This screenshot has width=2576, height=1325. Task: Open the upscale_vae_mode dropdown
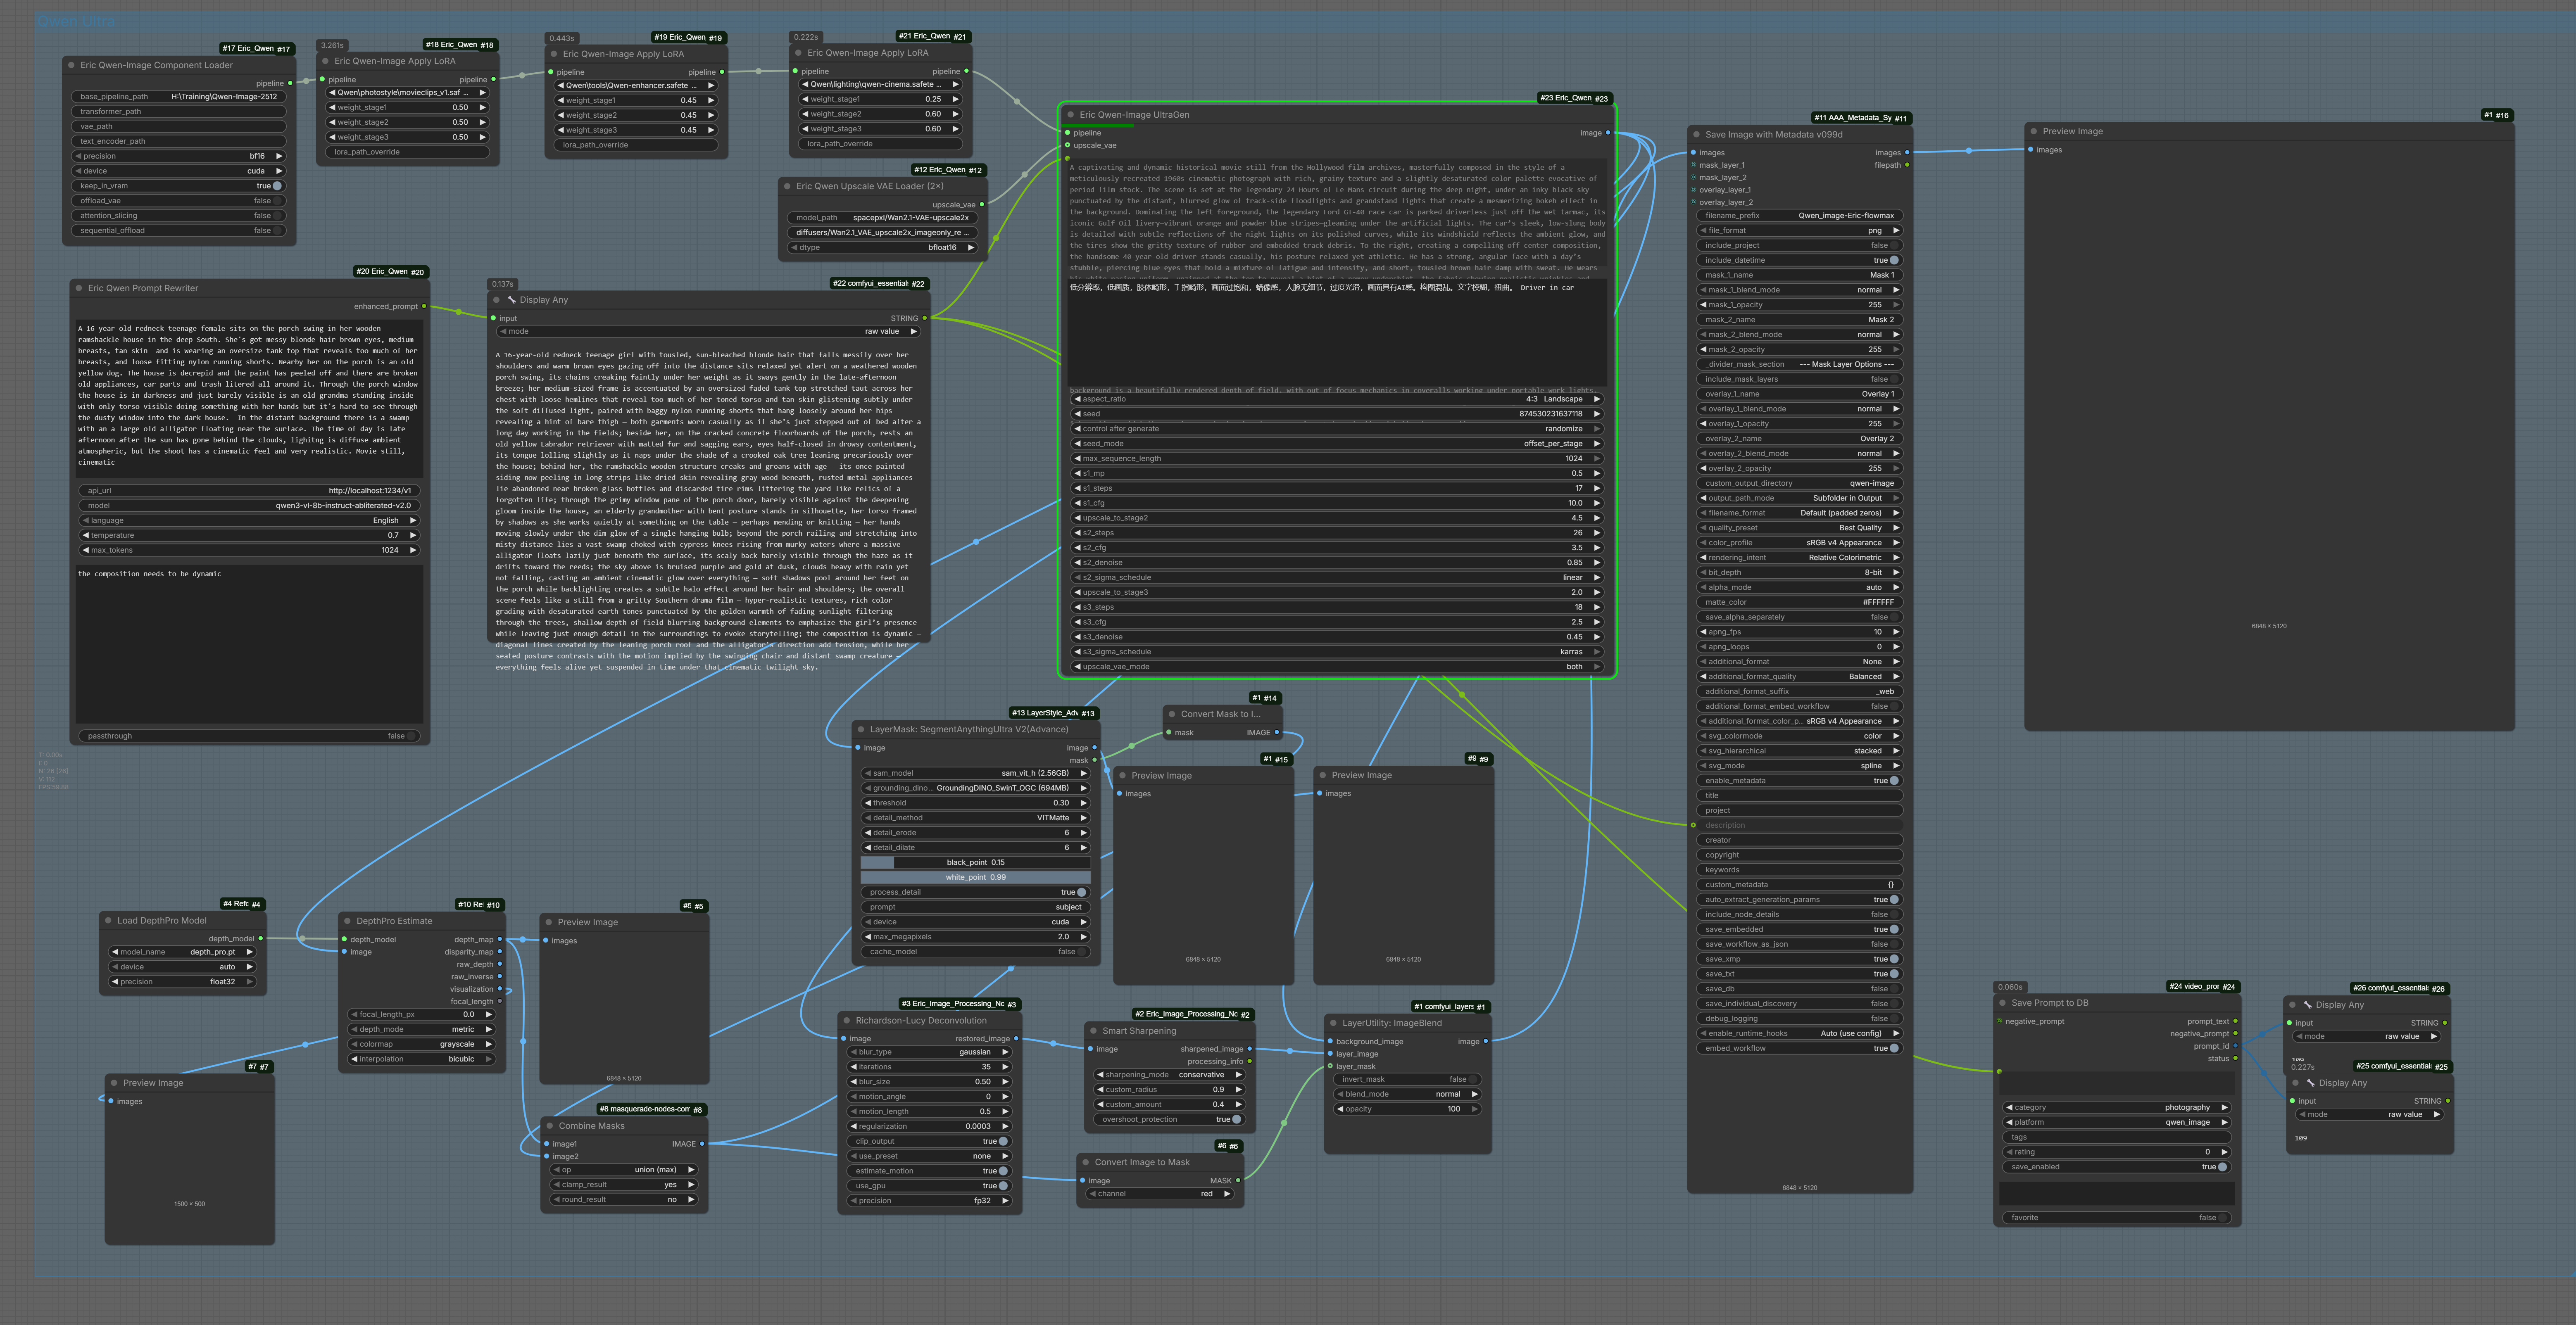point(1337,667)
